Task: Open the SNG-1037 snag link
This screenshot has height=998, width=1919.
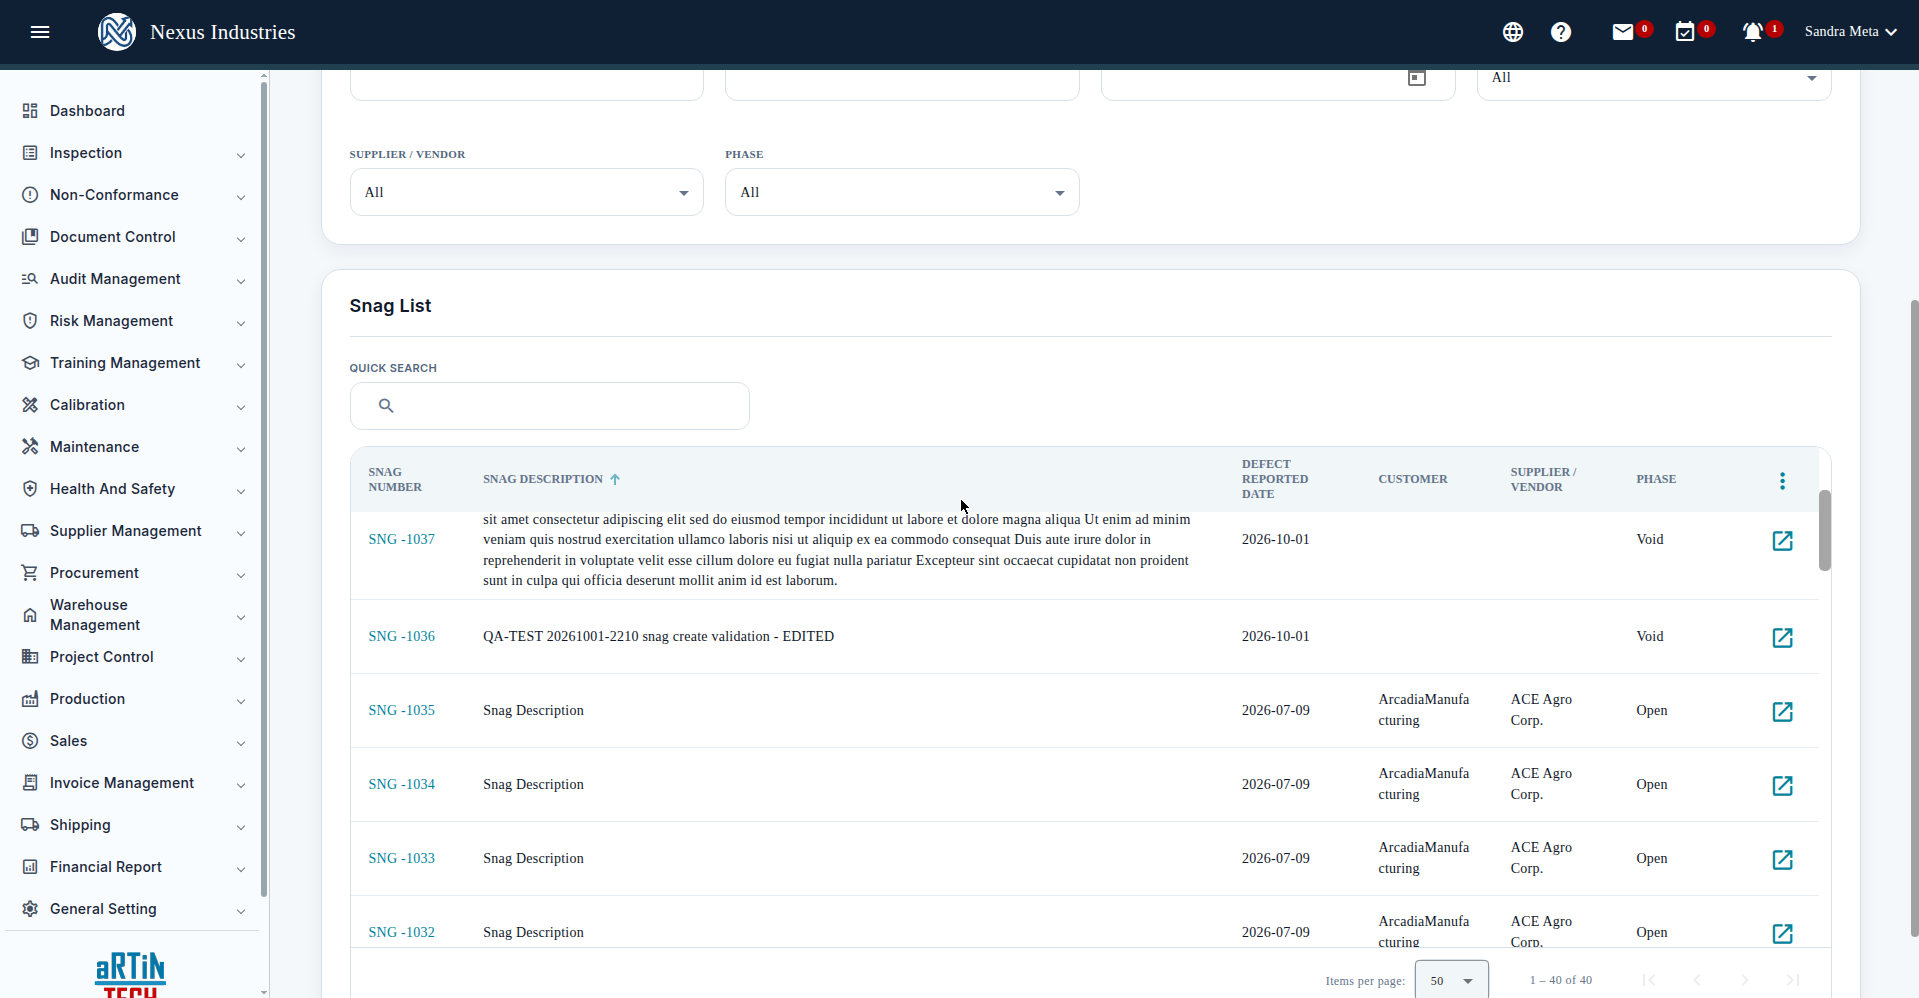Action: click(x=402, y=539)
